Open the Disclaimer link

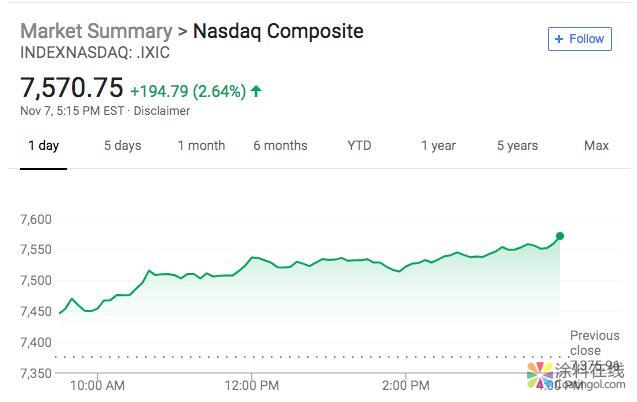[x=161, y=111]
